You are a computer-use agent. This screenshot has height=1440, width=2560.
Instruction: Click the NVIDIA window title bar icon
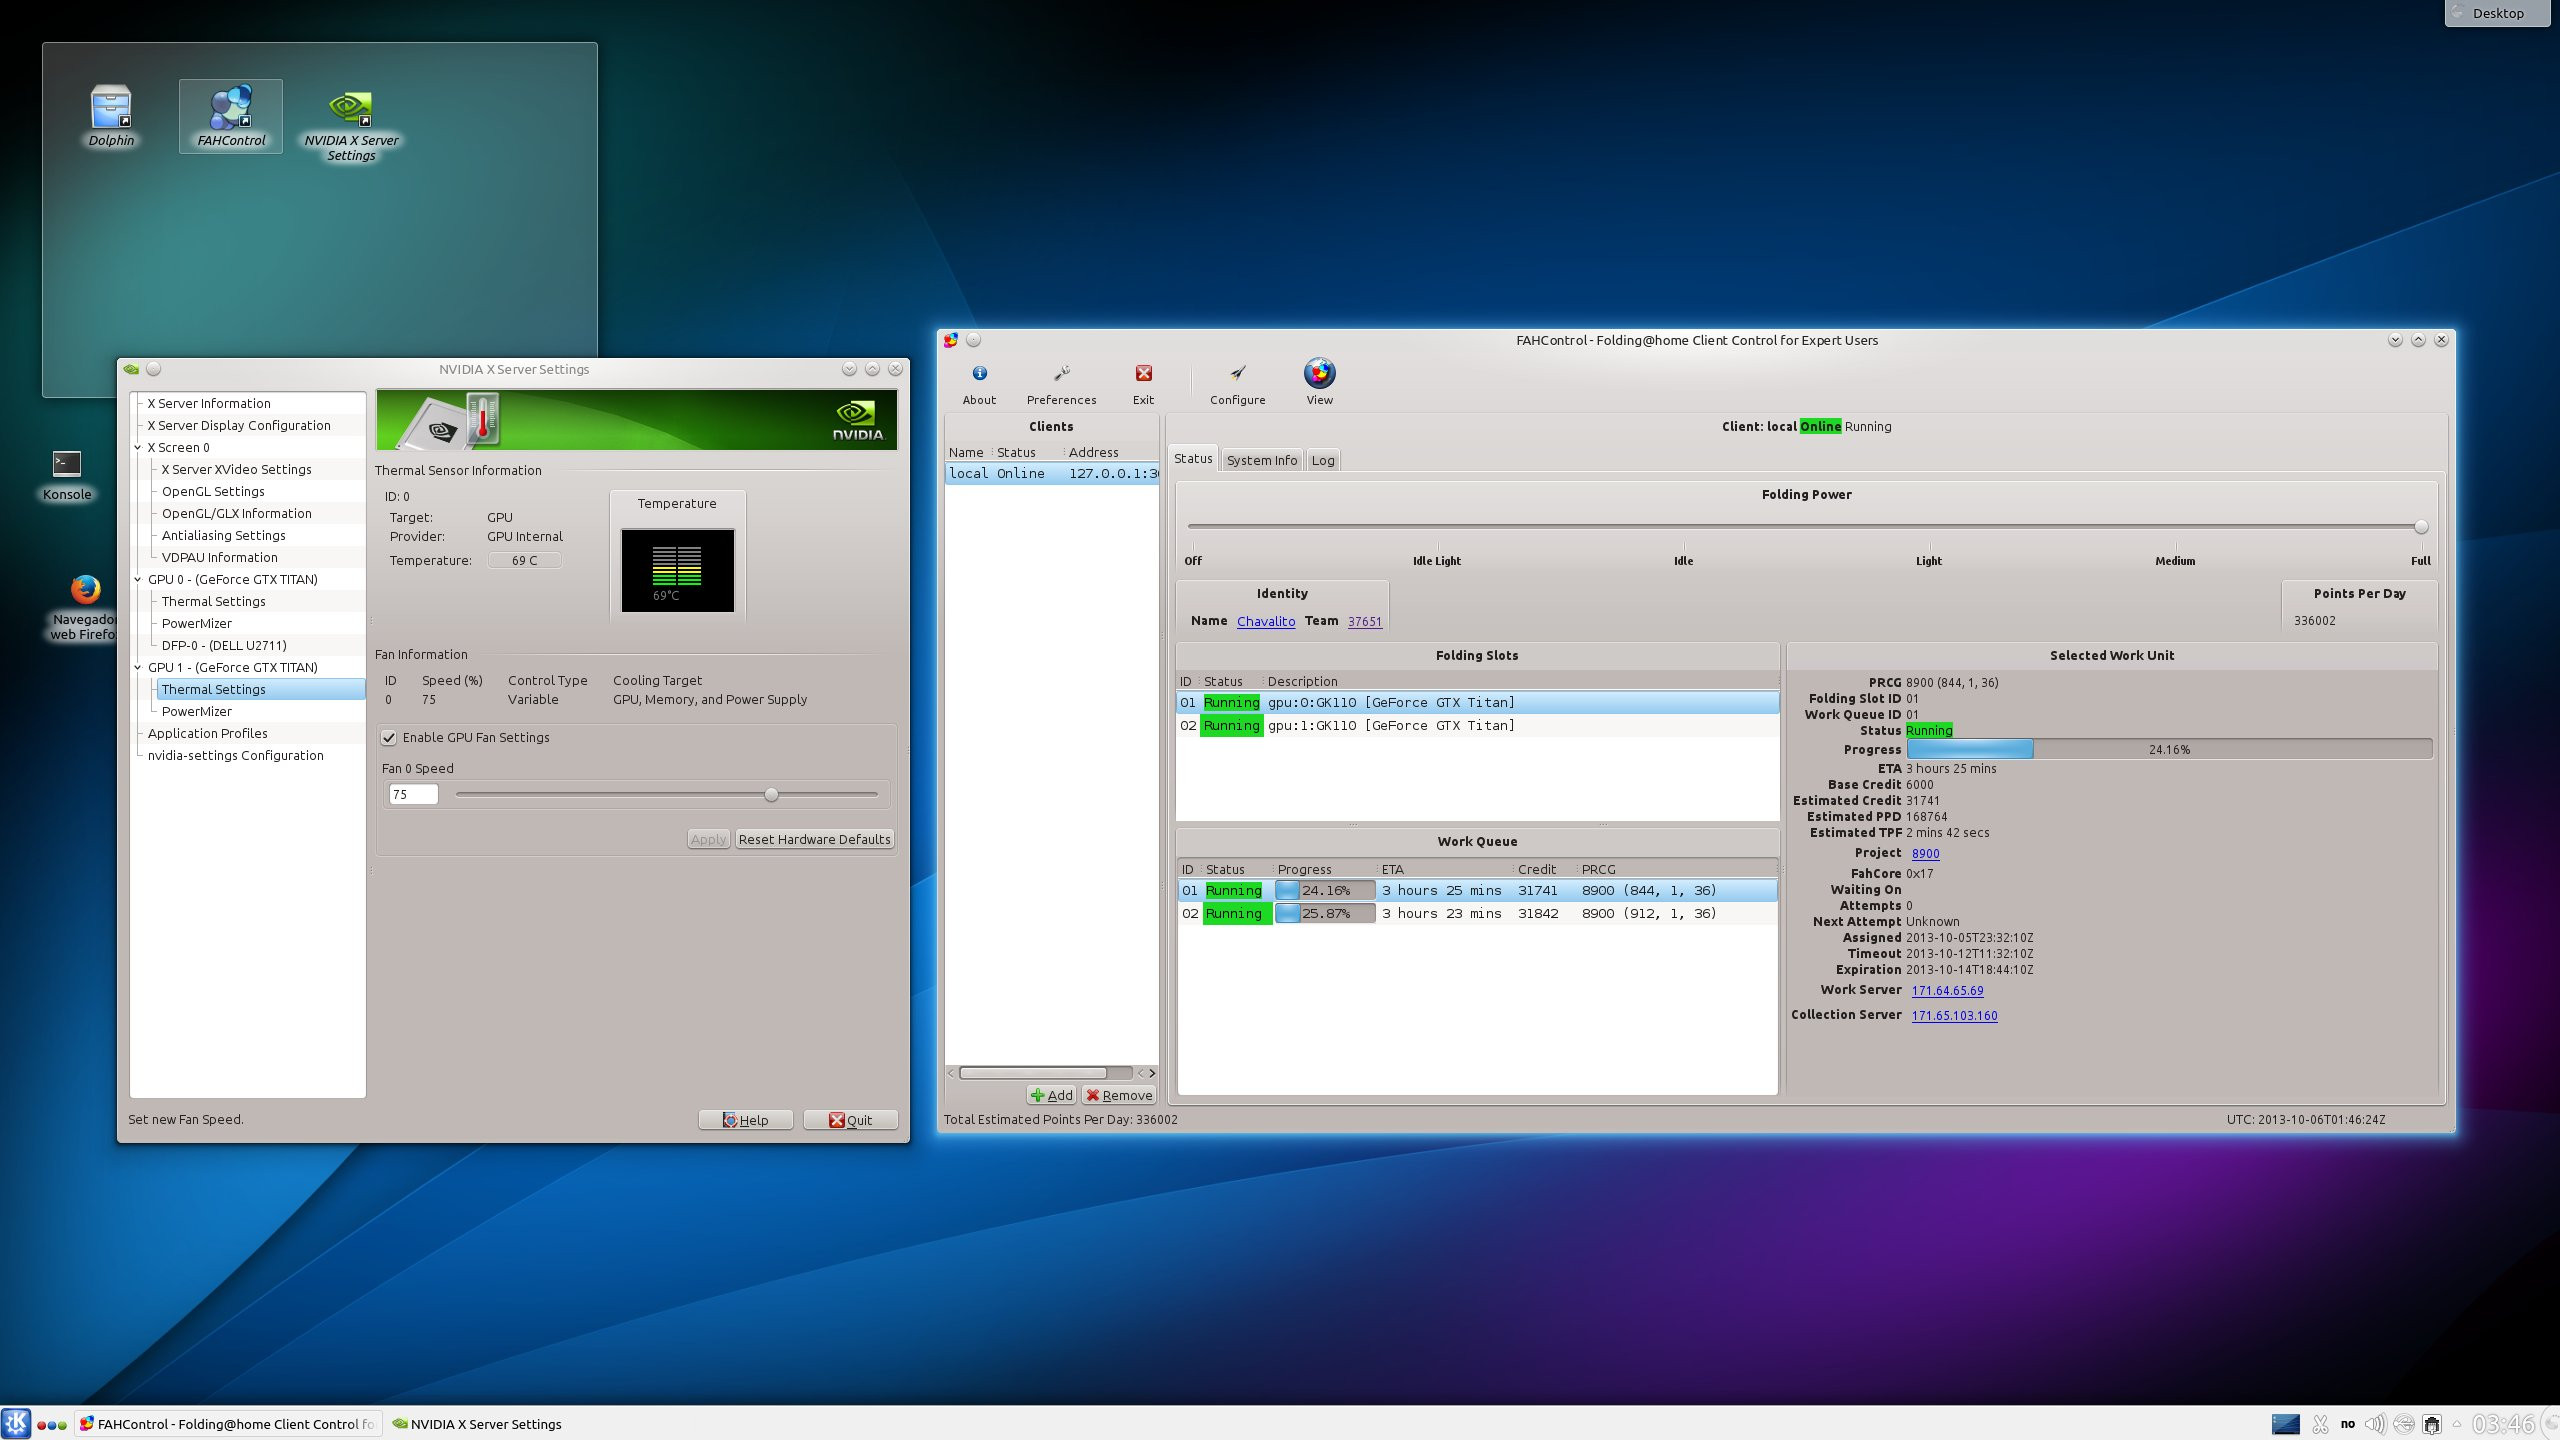tap(131, 369)
